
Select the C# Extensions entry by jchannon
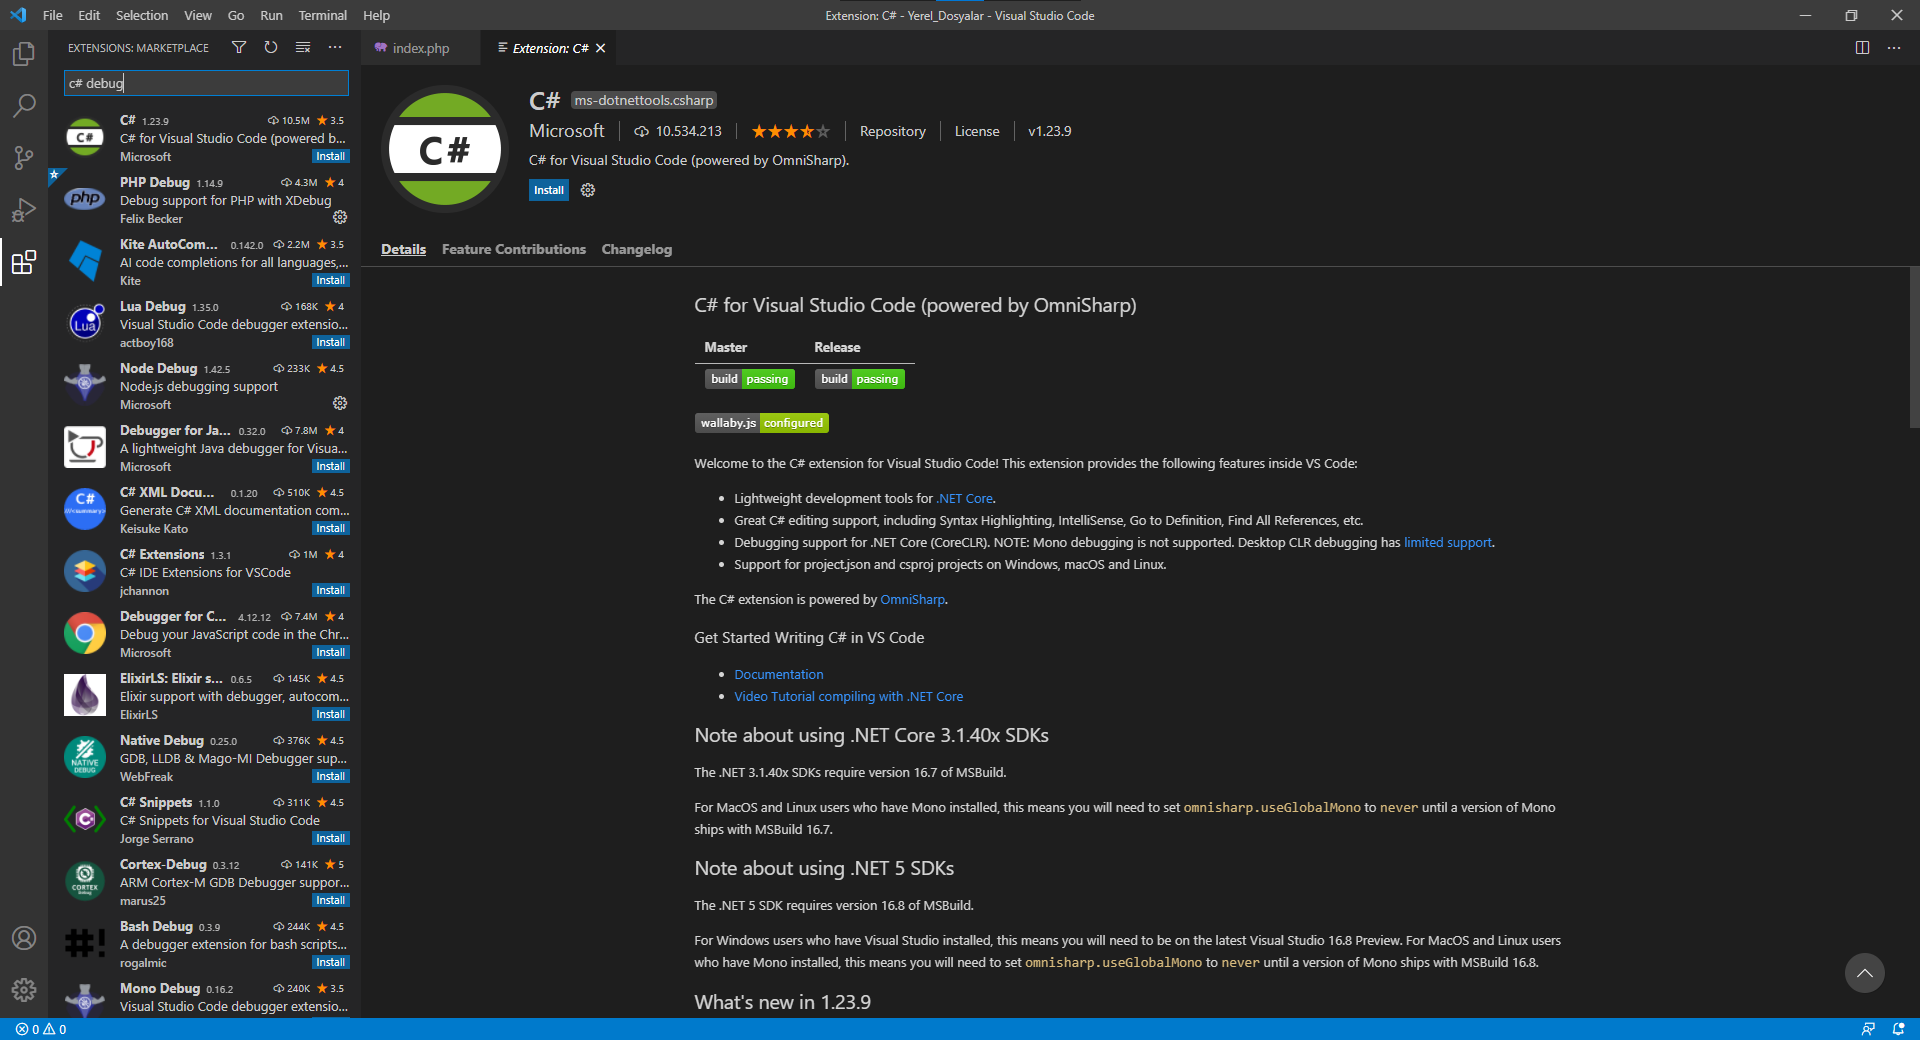pos(206,571)
